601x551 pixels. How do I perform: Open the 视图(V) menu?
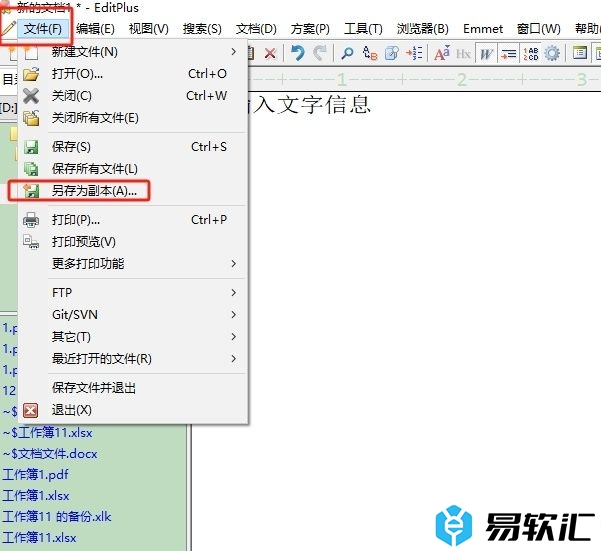coord(149,29)
